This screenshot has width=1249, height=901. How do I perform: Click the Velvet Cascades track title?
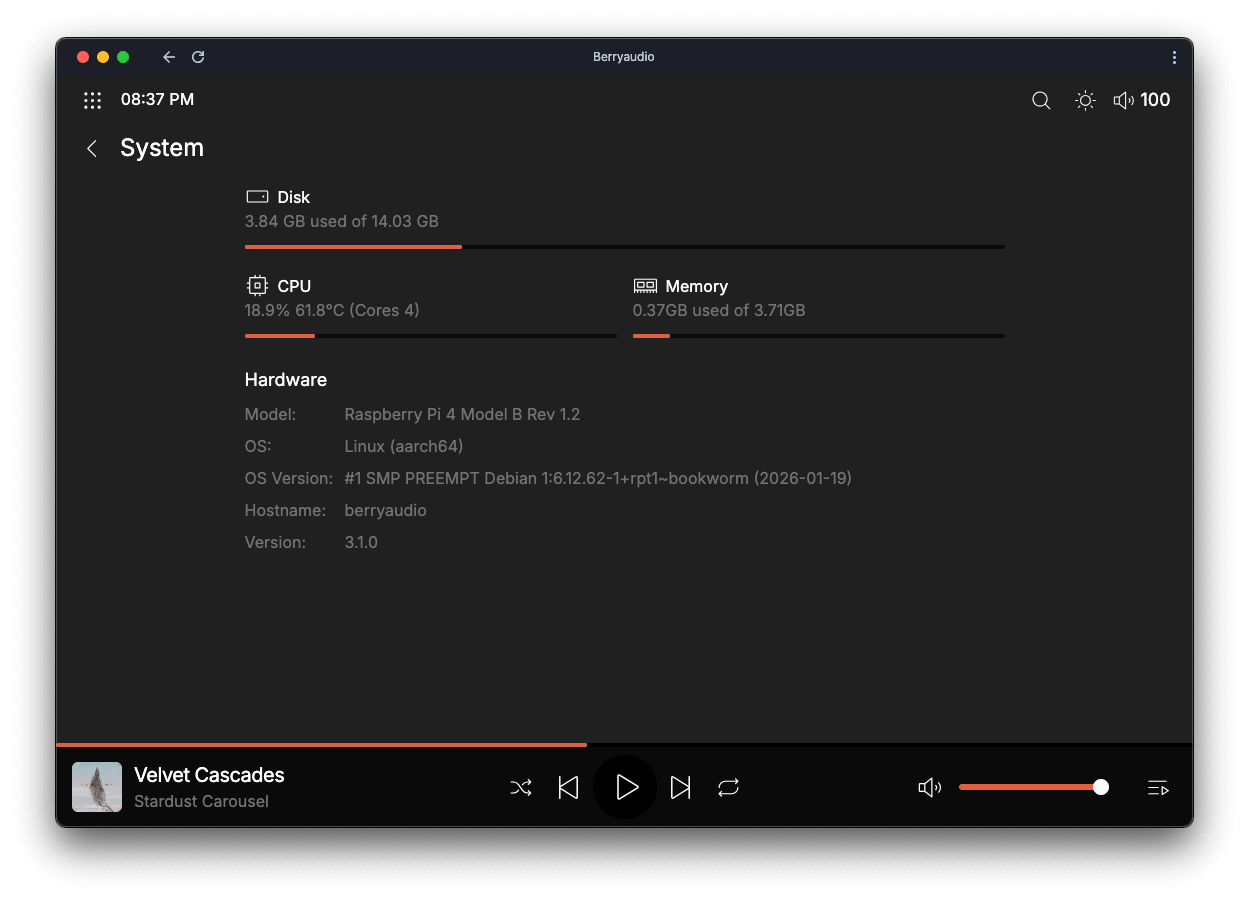coord(209,775)
